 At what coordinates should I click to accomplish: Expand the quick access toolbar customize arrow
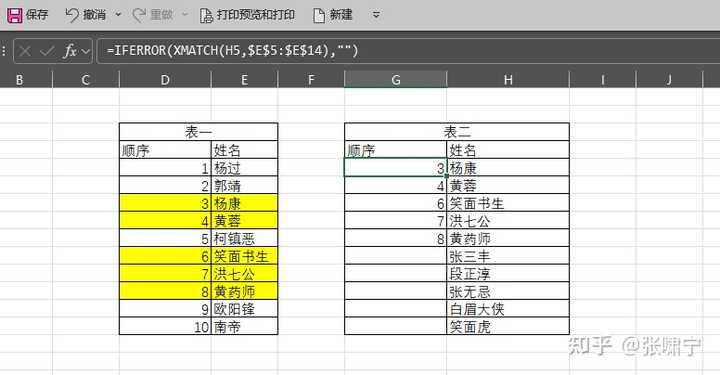376,15
